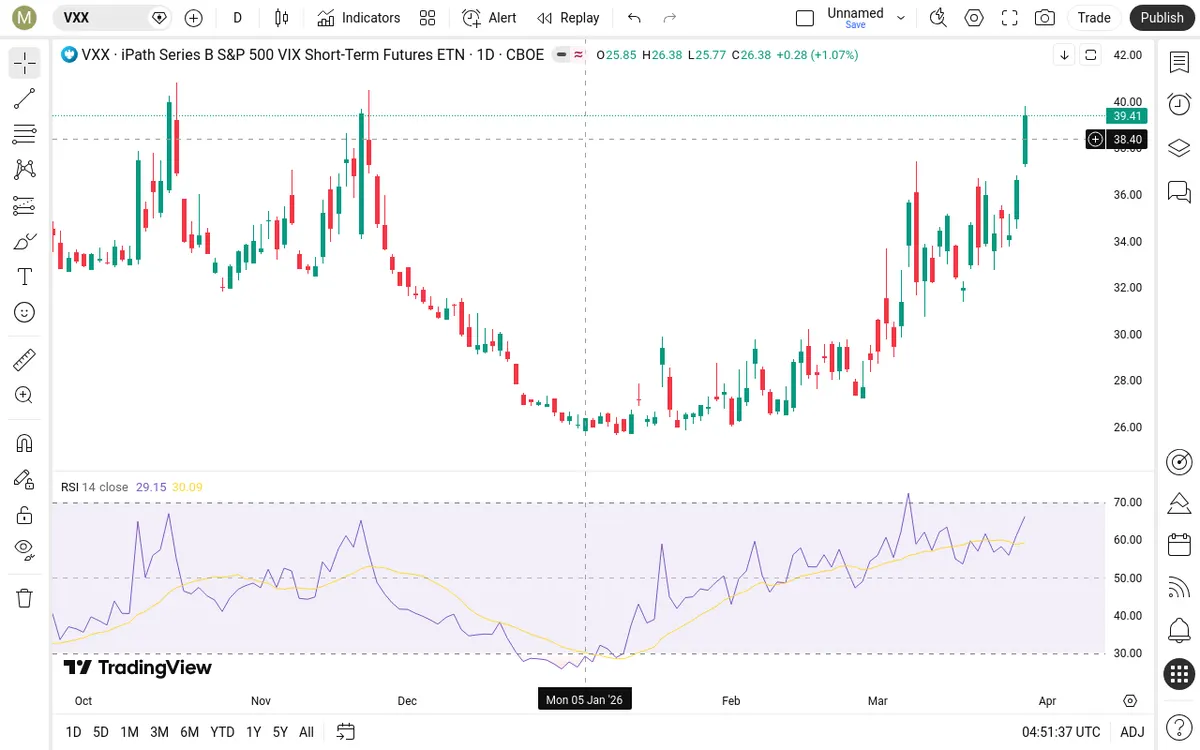The height and width of the screenshot is (750, 1200).
Task: Open the object tree layers icon
Action: pos(1179,148)
